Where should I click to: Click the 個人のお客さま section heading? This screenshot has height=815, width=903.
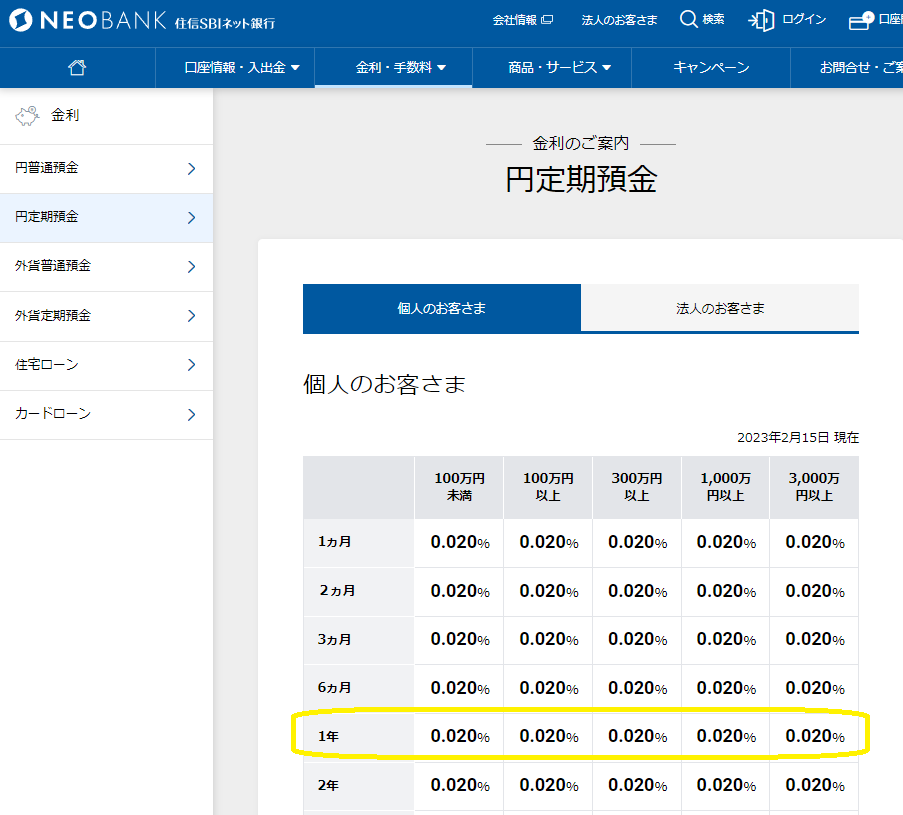(384, 384)
